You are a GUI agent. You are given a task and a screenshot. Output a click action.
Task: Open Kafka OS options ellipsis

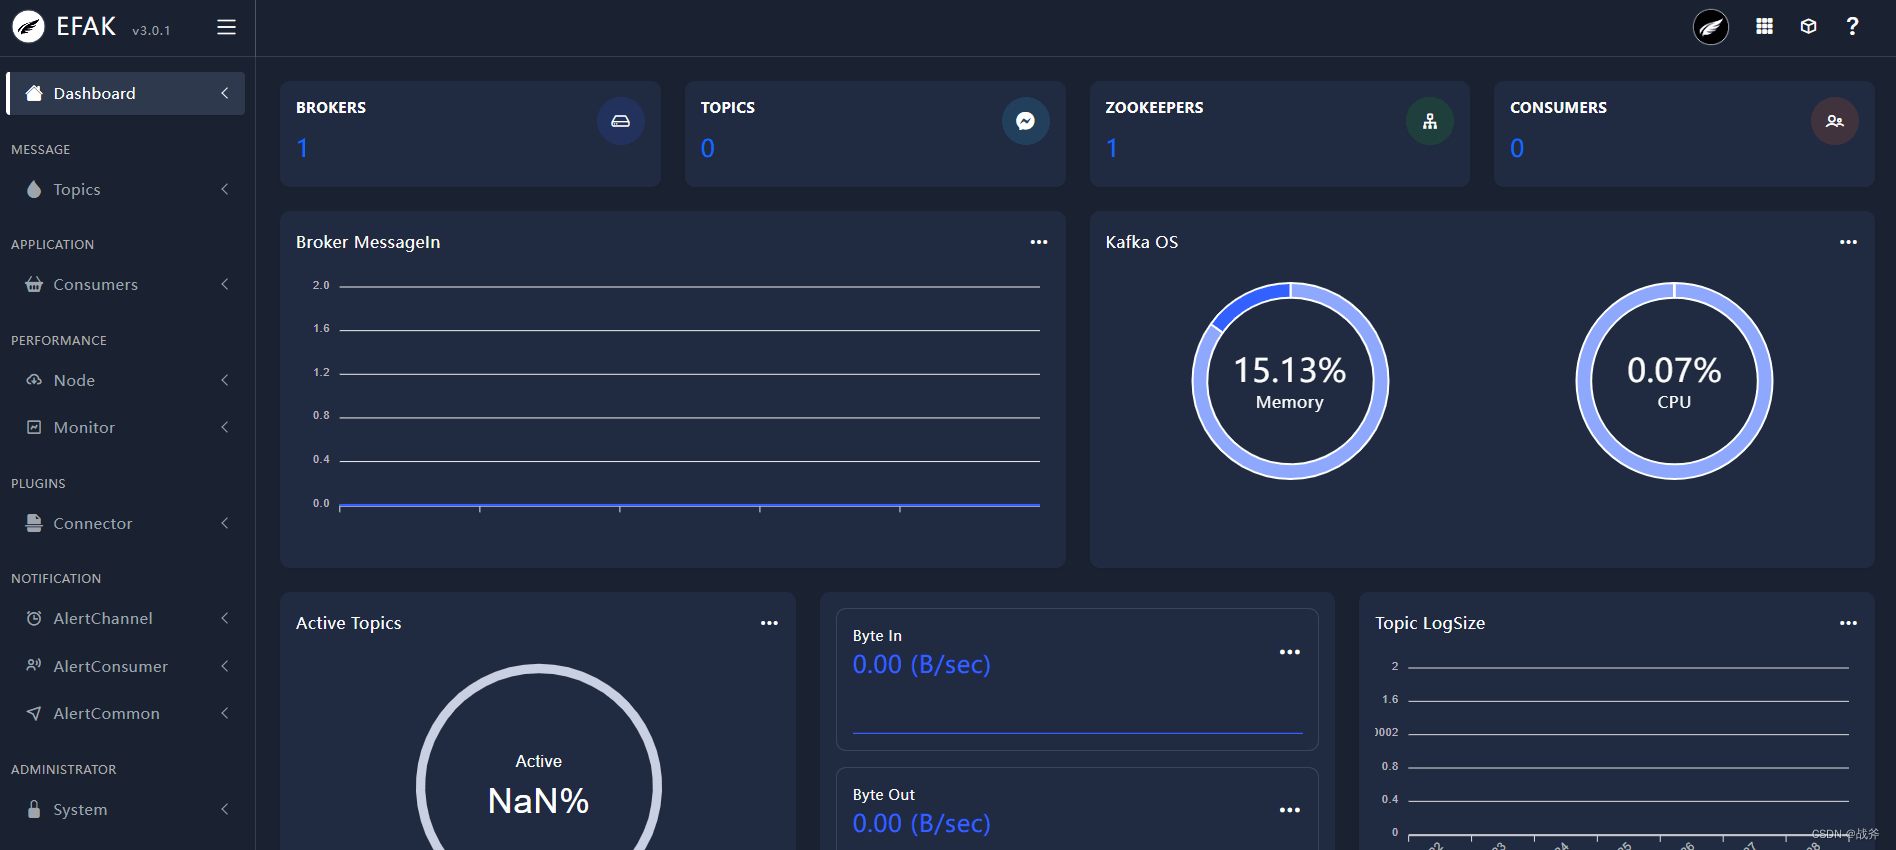pos(1848,242)
